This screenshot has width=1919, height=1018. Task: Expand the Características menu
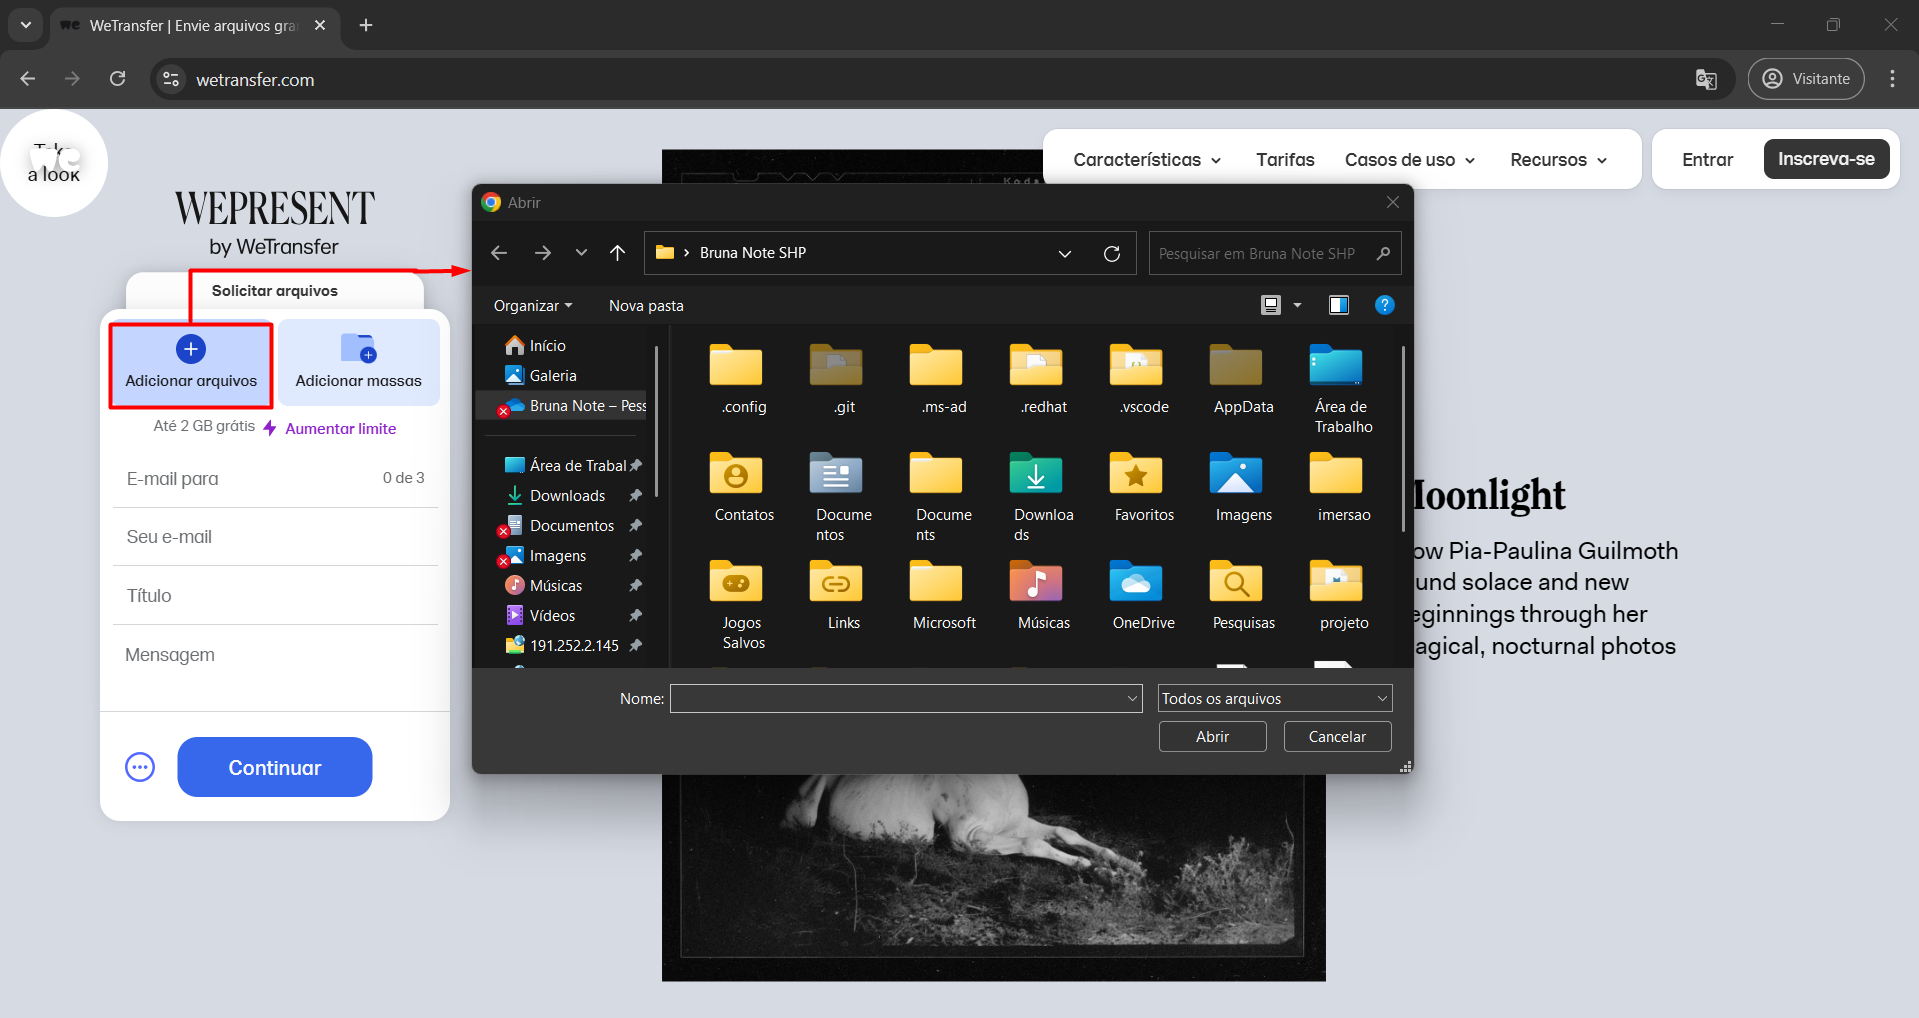1147,160
